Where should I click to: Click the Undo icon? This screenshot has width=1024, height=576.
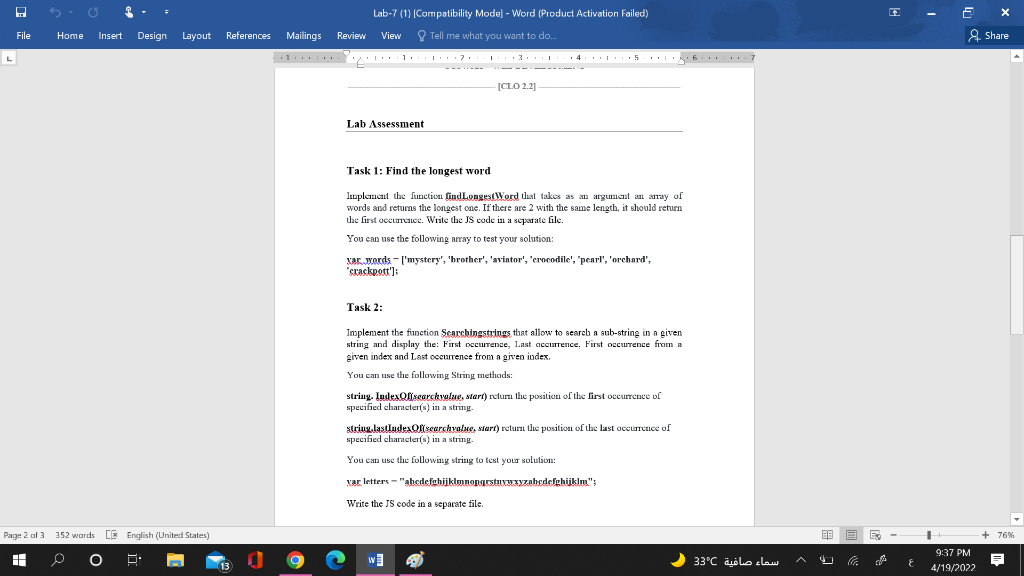55,11
